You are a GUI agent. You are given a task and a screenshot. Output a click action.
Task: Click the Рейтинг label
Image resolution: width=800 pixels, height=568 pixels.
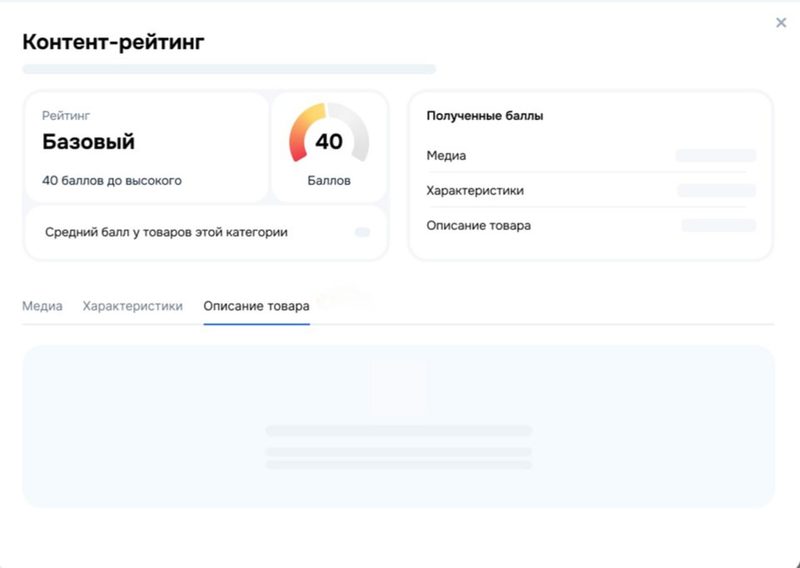tap(66, 116)
